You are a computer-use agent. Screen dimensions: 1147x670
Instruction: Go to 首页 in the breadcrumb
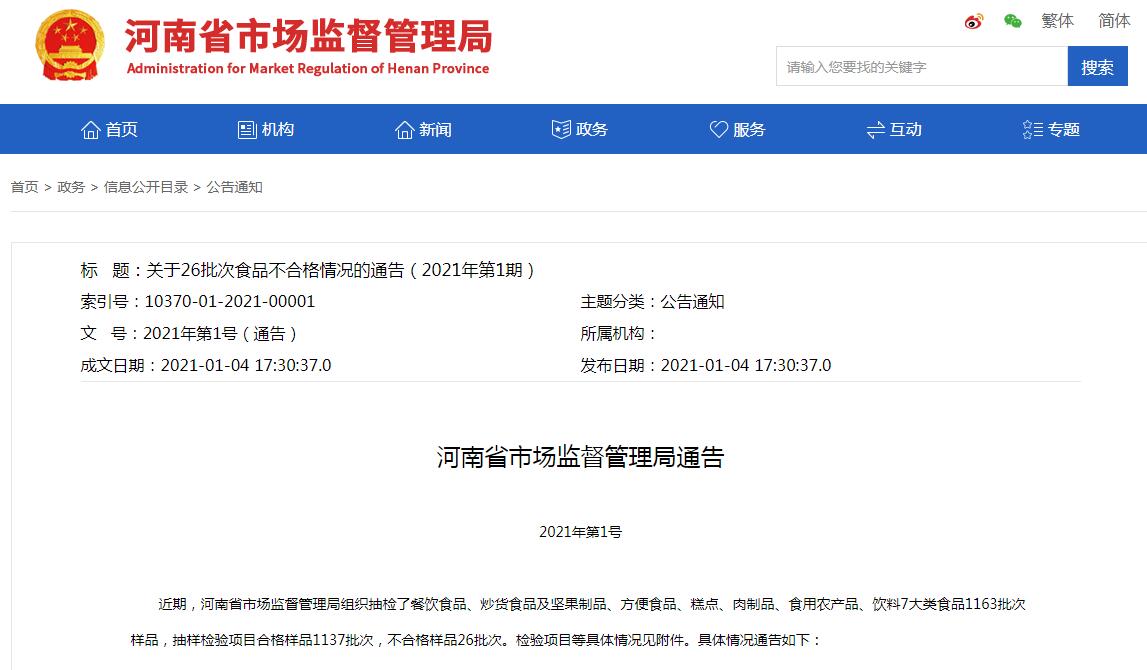coord(24,187)
